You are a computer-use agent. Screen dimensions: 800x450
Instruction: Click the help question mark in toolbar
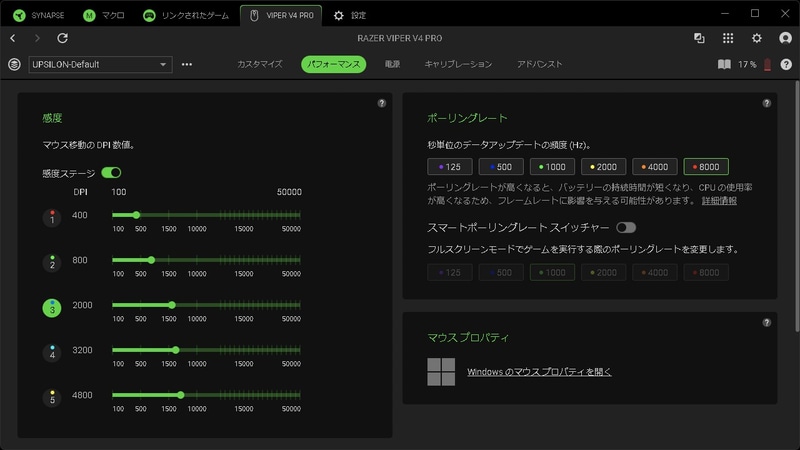click(x=786, y=64)
